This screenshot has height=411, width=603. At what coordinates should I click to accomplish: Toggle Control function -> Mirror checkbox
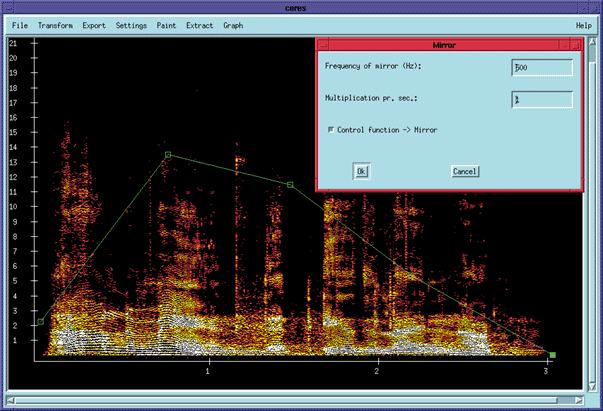coord(331,130)
